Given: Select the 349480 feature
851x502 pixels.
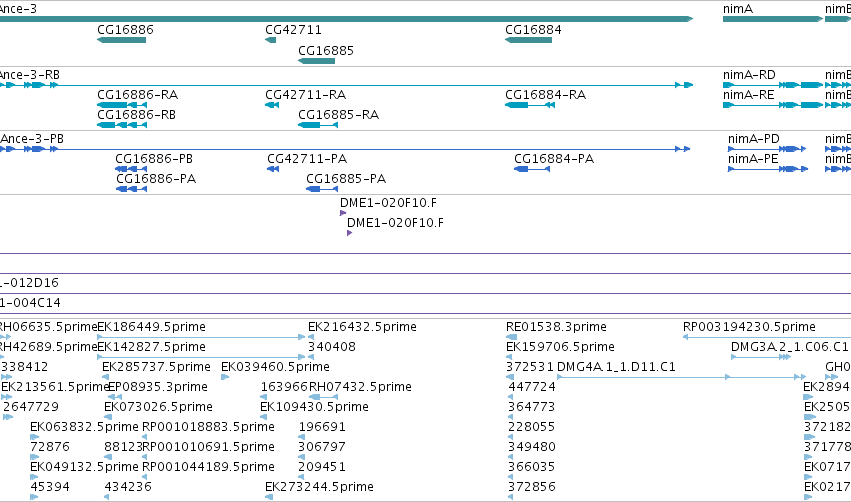Looking at the screenshot, I should click(x=511, y=457).
